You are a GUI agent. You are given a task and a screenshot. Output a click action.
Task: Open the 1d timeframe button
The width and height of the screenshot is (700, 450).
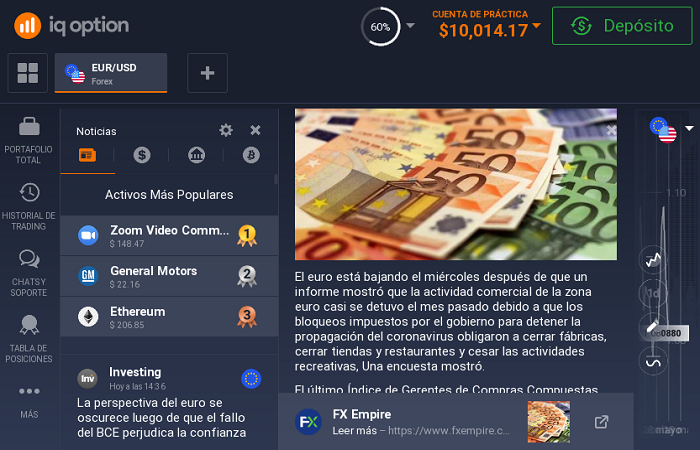(653, 293)
